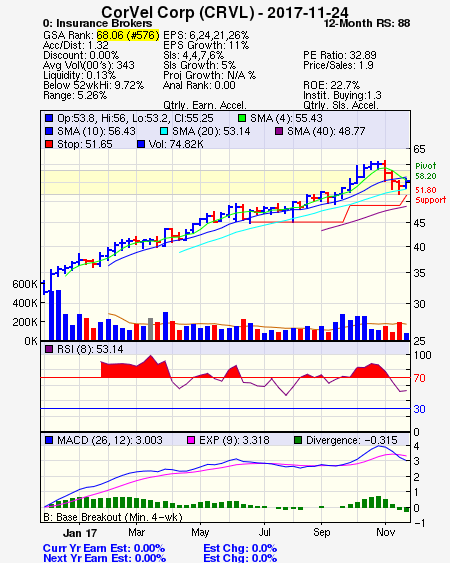Click 'Anal Rank: 0.00' text

[x=199, y=85]
